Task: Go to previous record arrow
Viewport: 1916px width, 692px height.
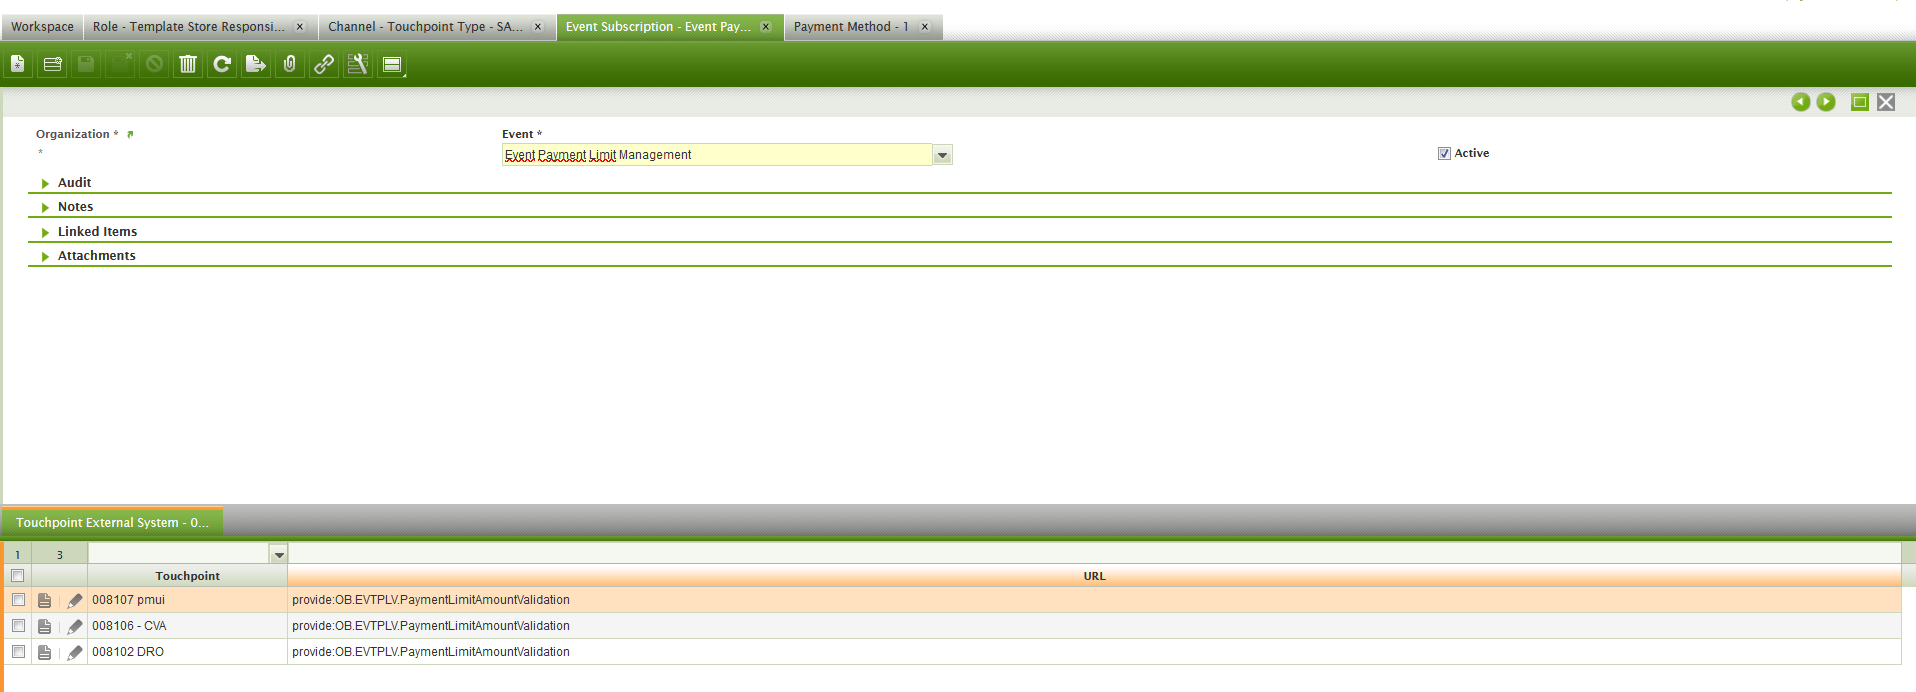Action: 1800,102
